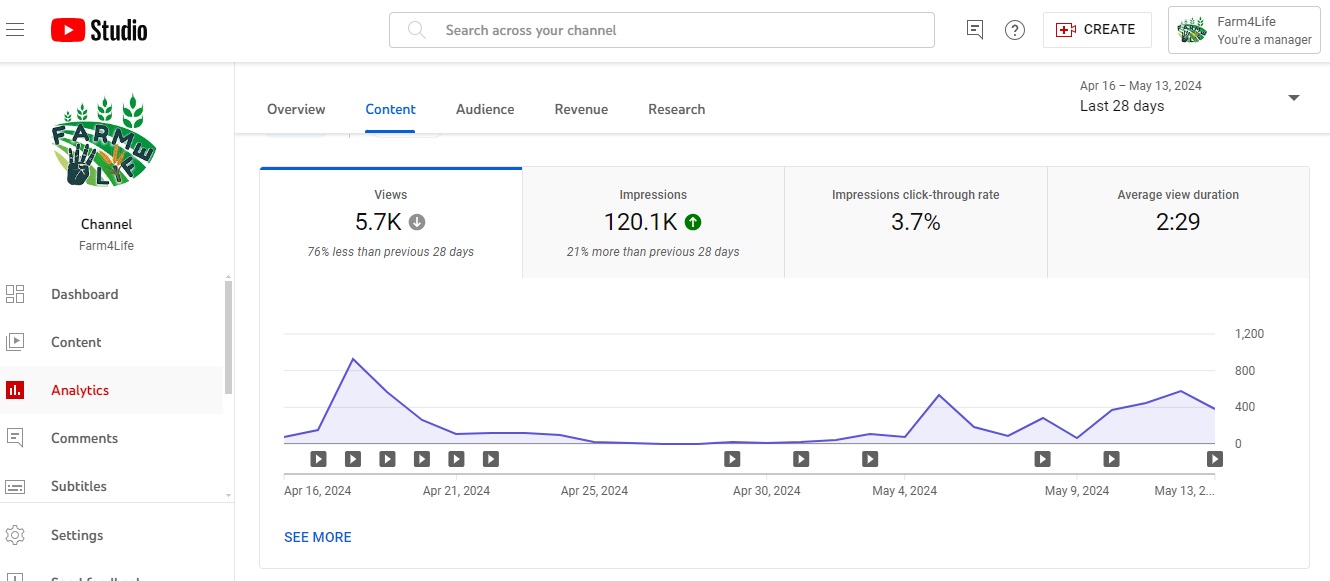1330x581 pixels.
Task: Open Subtitles in the sidebar
Action: click(x=79, y=486)
